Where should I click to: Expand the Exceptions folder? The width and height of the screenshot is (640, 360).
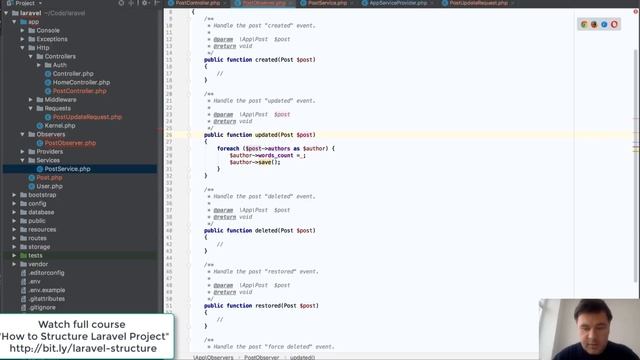22,39
